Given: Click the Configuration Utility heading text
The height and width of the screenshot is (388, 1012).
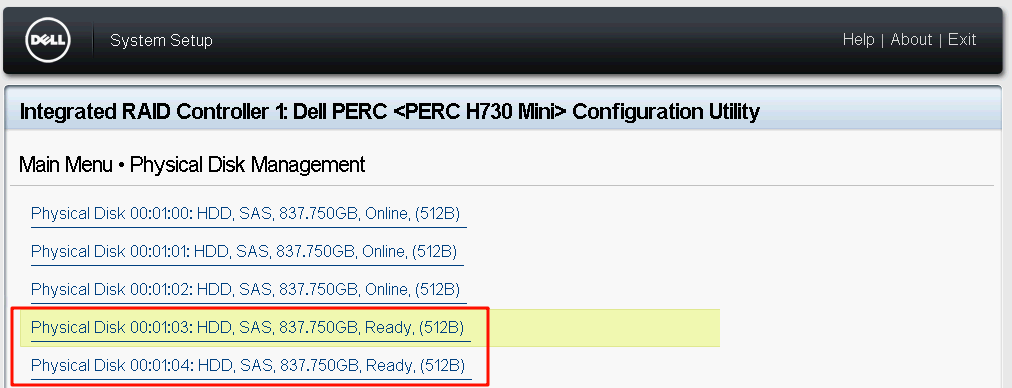Looking at the screenshot, I should click(x=666, y=112).
